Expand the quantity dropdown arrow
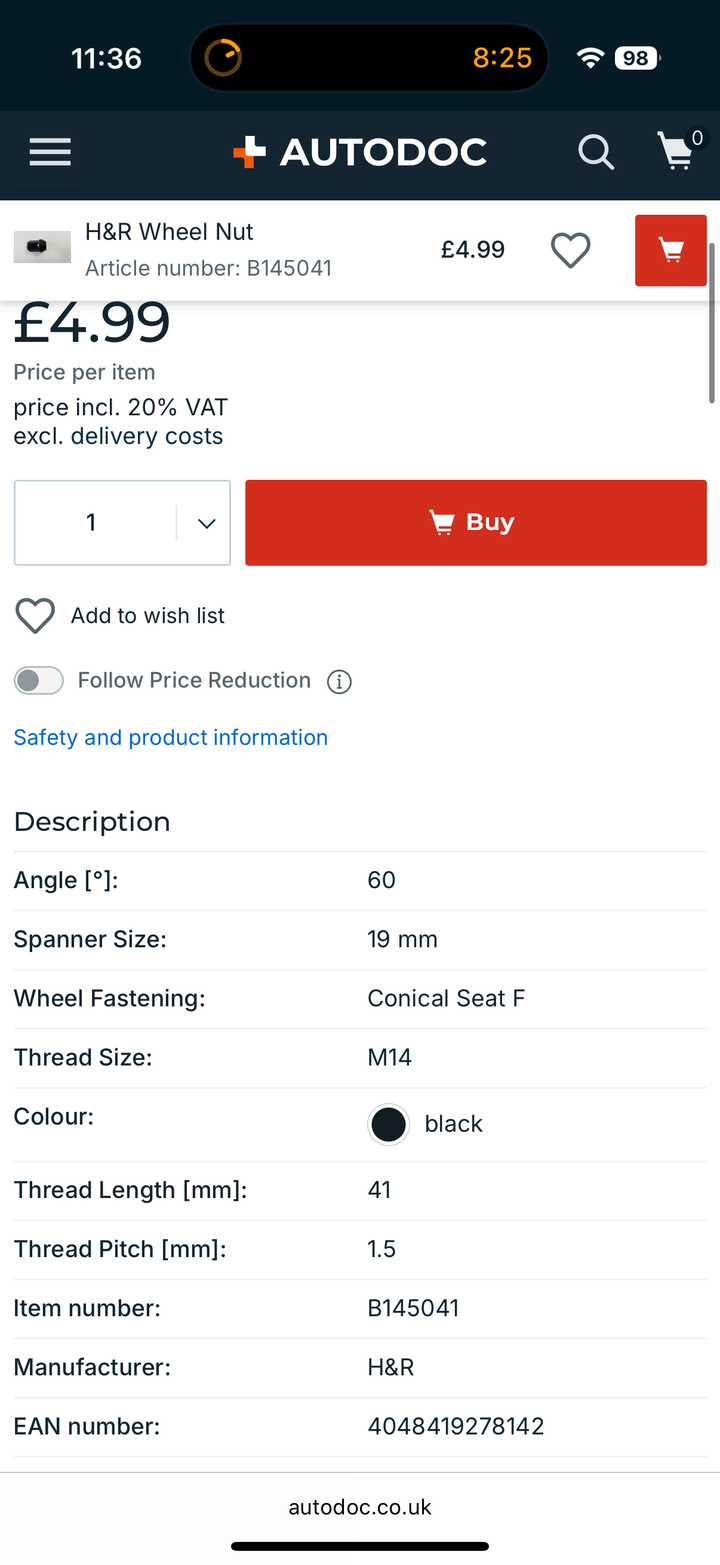Screen dimensions: 720x1565 pyautogui.click(x=206, y=523)
